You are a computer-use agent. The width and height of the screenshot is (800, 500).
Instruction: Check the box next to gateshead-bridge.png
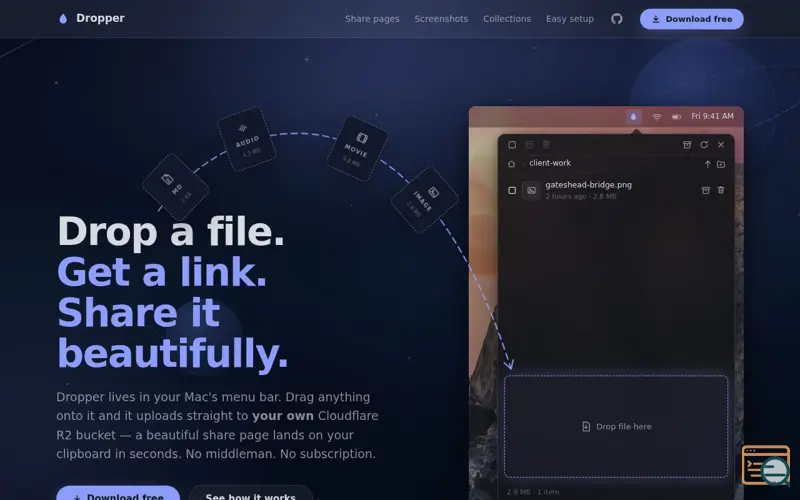coord(512,190)
